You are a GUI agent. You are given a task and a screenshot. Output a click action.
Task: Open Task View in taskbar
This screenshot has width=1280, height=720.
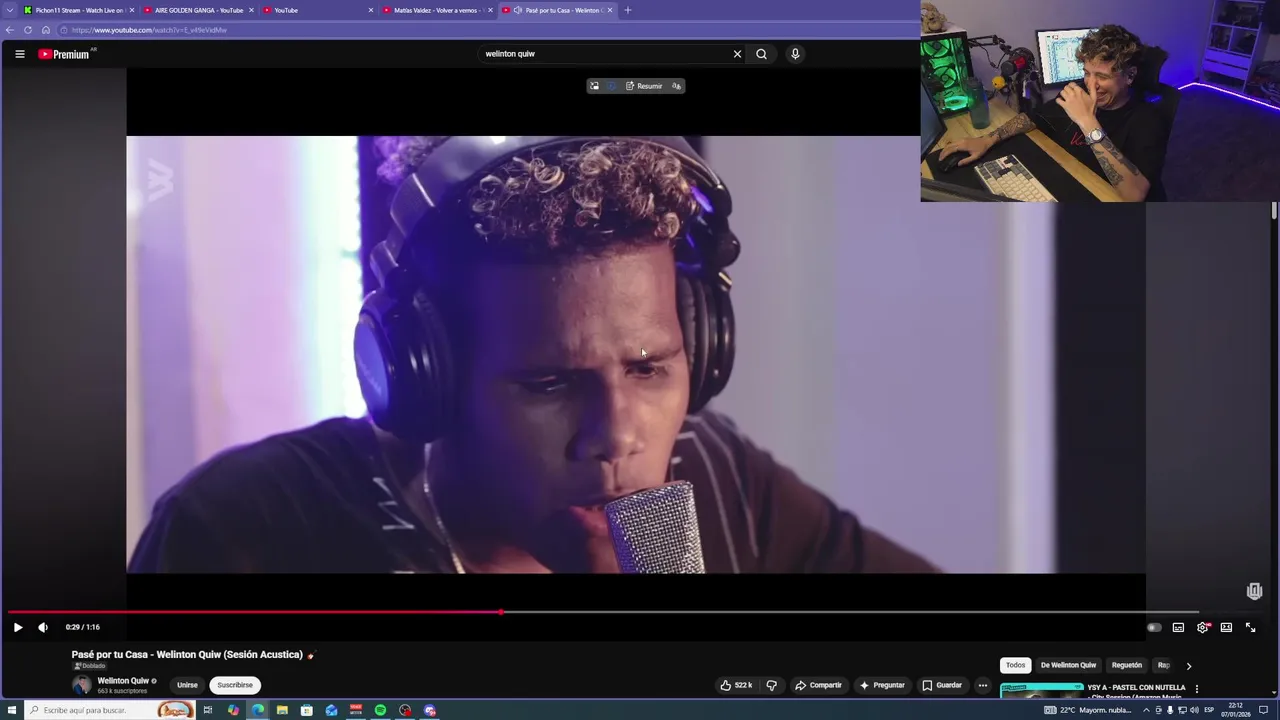(208, 710)
